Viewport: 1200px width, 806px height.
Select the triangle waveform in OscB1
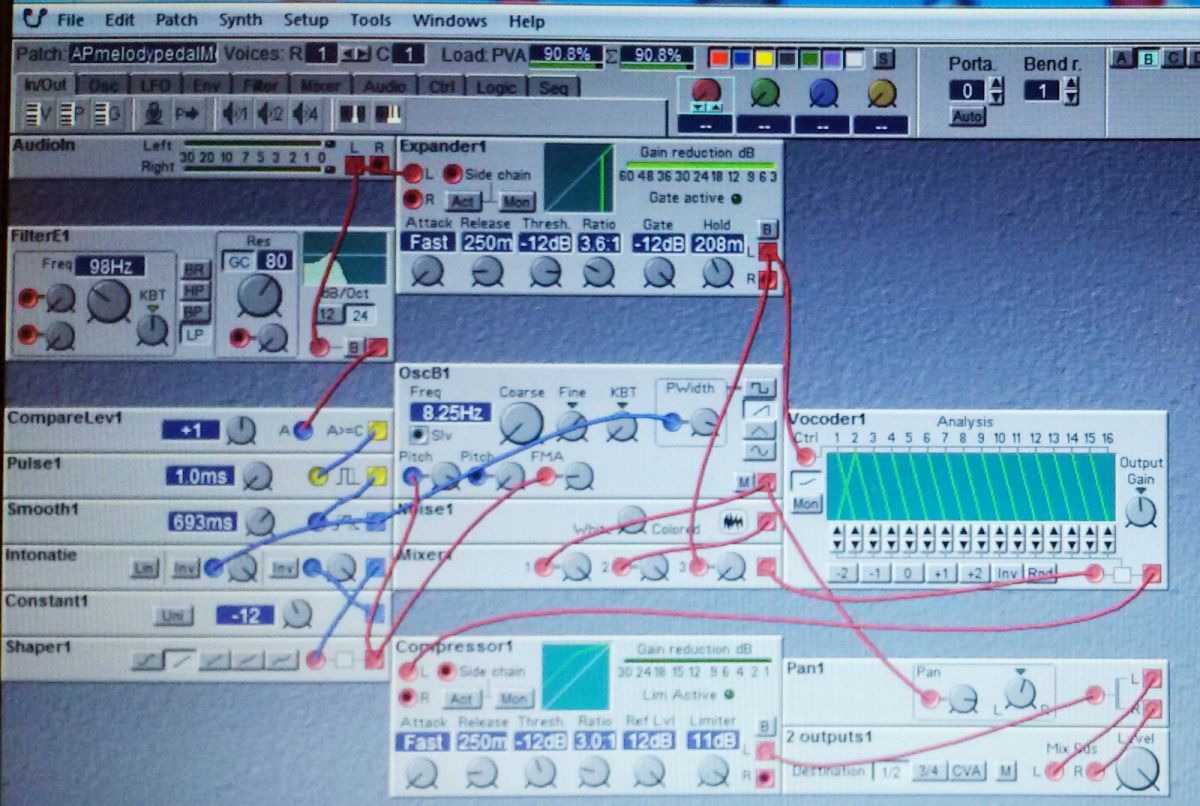pyautogui.click(x=762, y=430)
